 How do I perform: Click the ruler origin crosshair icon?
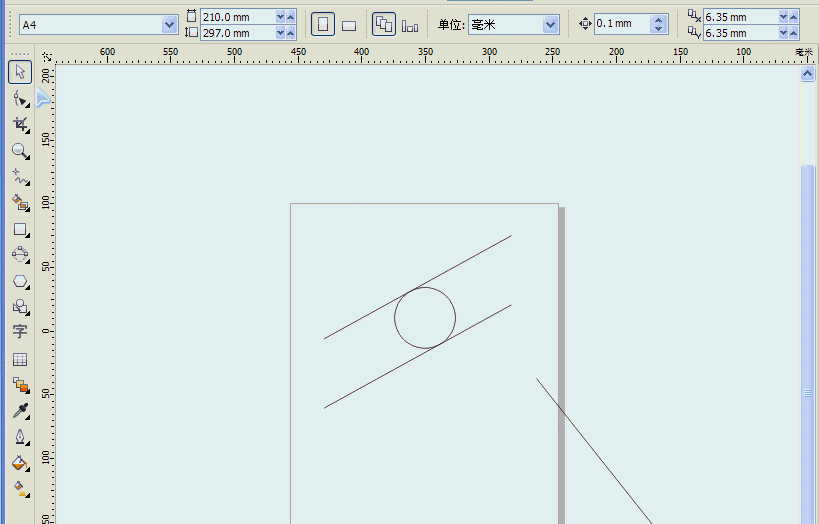[47, 56]
